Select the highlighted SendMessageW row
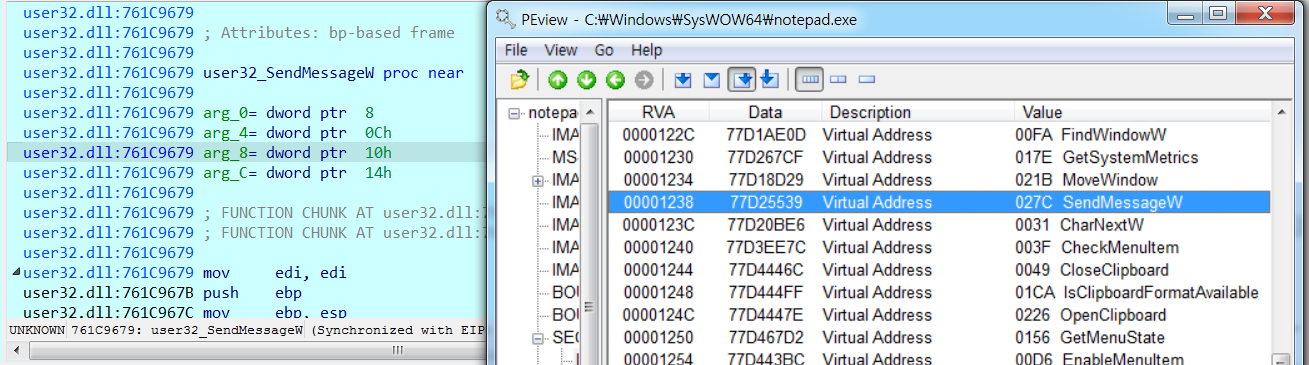The width and height of the screenshot is (1309, 365). pyautogui.click(x=939, y=203)
